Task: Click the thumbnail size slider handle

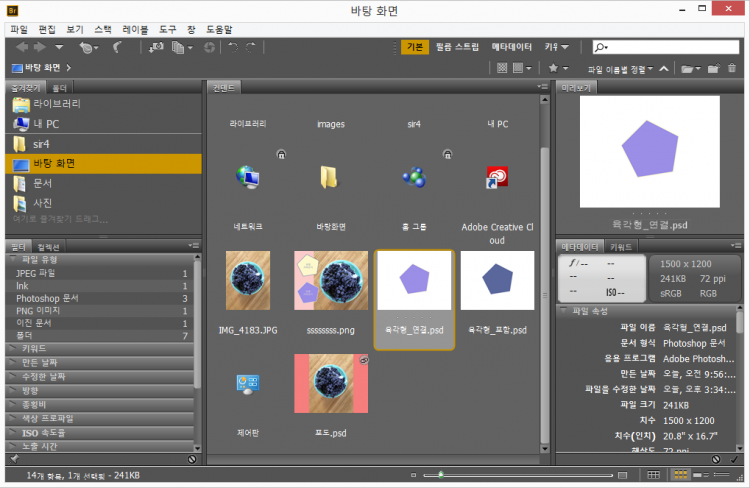Action: point(441,474)
